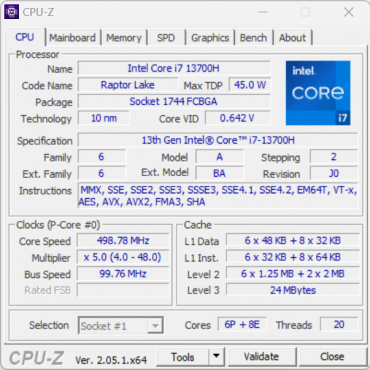Click the Revision value 'J0'

pyautogui.click(x=334, y=173)
